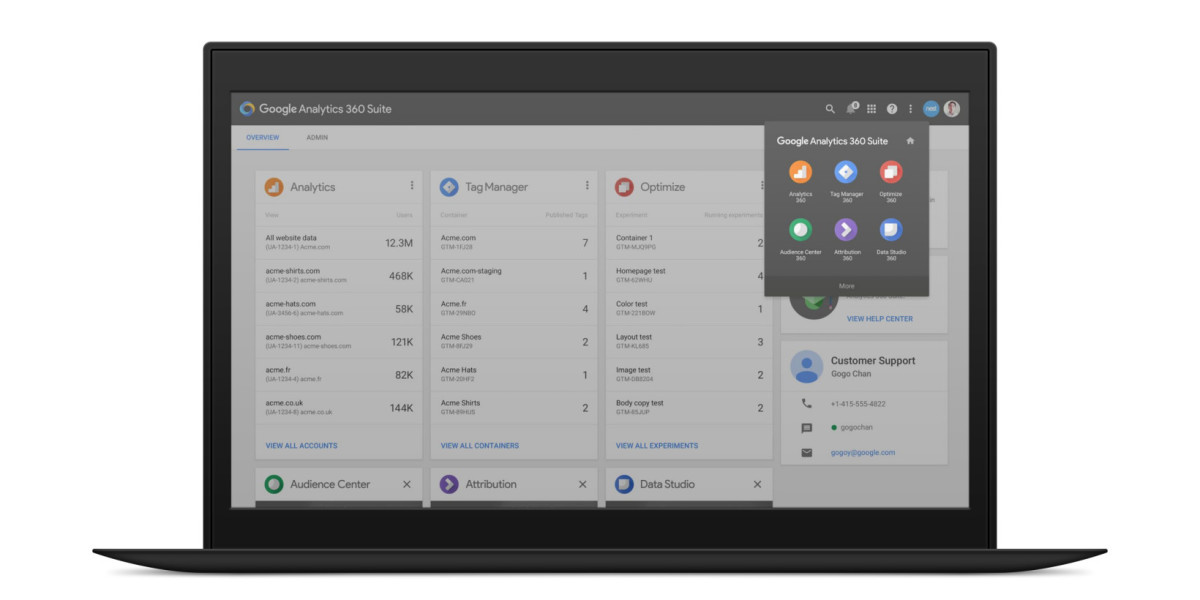Click the View All Accounts link
The image size is (1200, 600).
click(301, 446)
